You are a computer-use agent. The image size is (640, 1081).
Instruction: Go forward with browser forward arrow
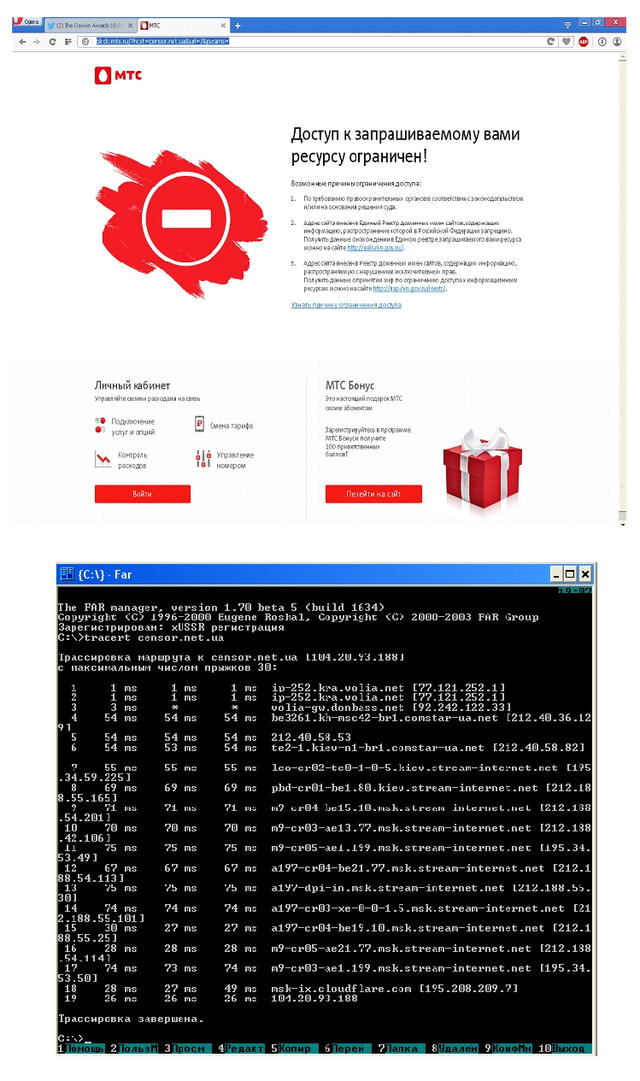pyautogui.click(x=37, y=41)
